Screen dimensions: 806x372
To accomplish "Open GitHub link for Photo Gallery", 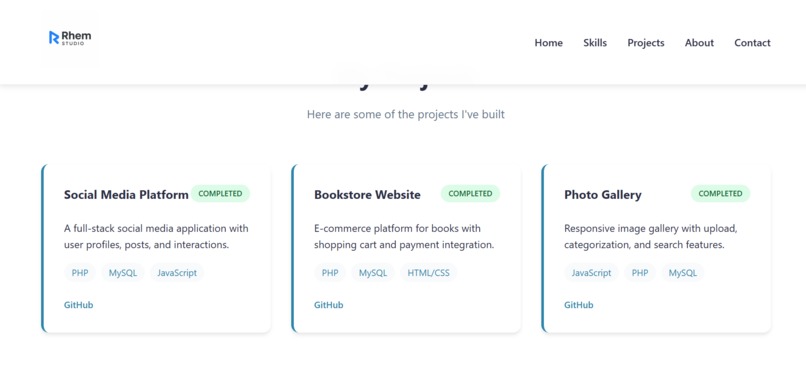I will tap(579, 305).
